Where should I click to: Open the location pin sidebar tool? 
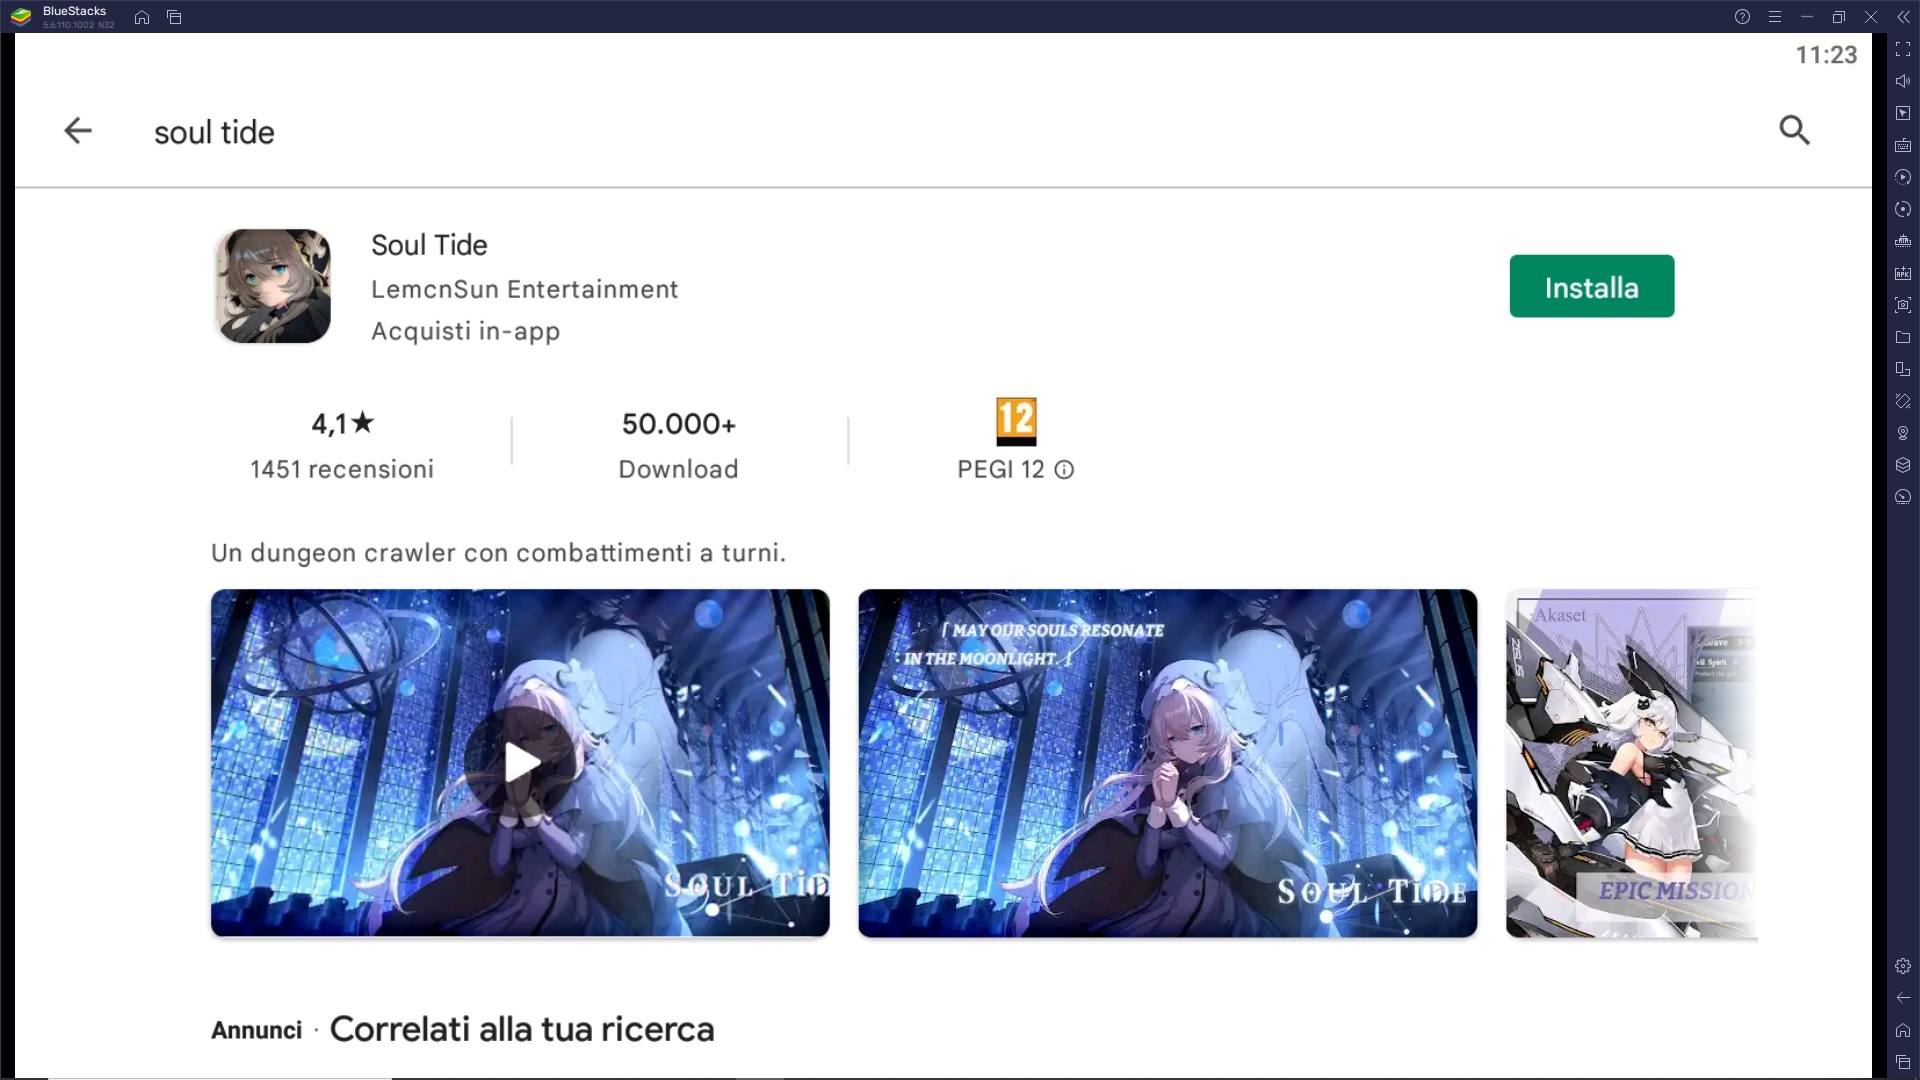(x=1903, y=433)
